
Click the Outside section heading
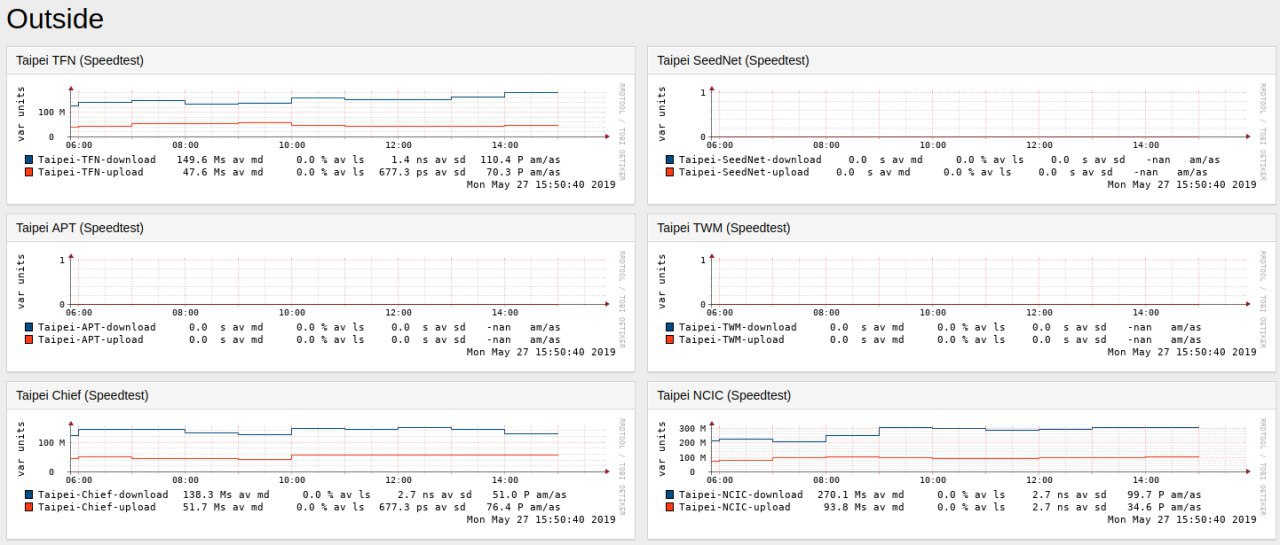[x=55, y=18]
